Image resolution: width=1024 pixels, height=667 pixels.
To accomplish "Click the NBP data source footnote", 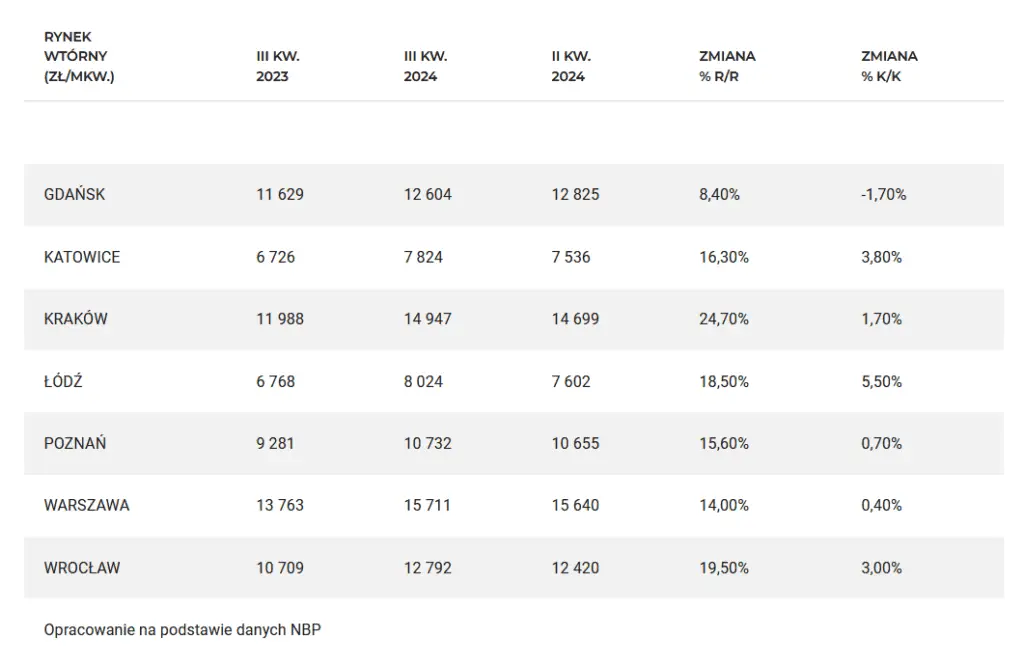I will tap(183, 630).
